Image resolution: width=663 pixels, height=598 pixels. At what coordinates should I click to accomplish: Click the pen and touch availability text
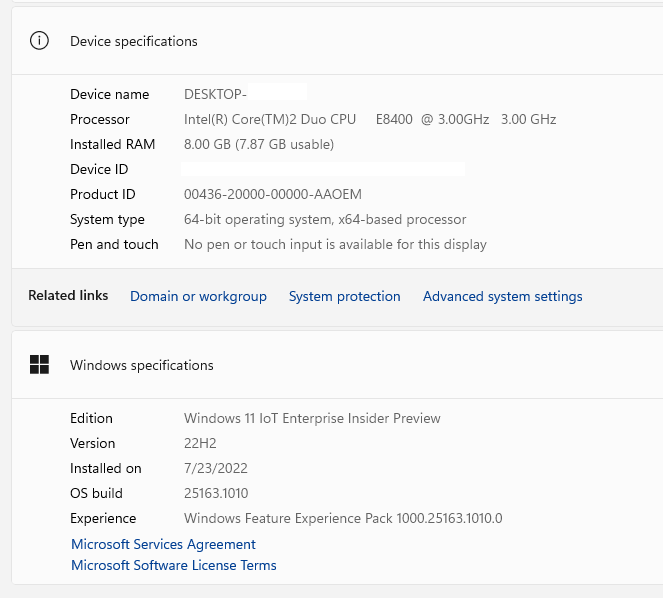point(335,244)
